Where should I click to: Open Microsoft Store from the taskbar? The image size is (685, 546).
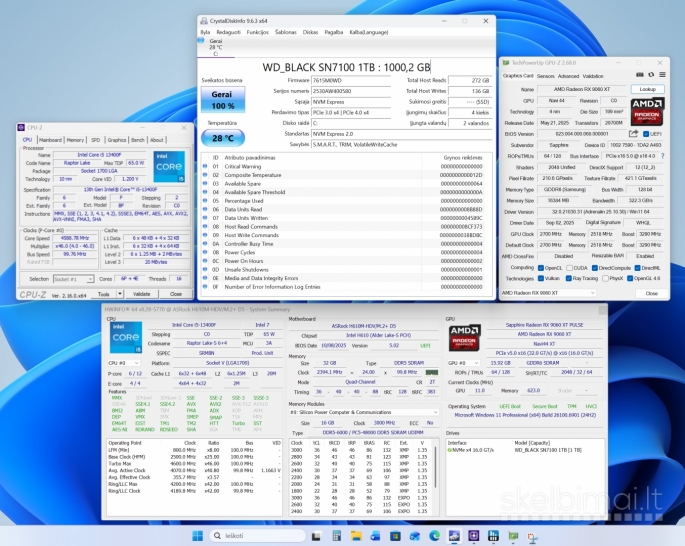click(x=395, y=536)
